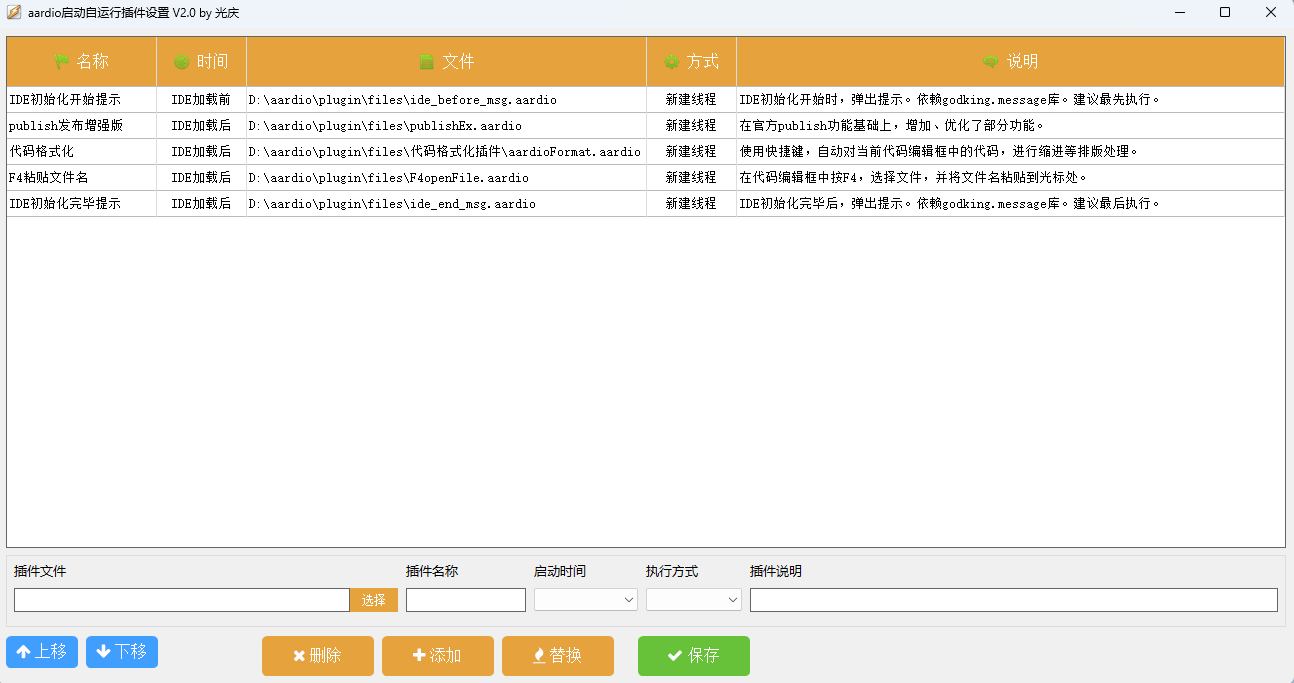Minimize the aardio plugin settings window
The height and width of the screenshot is (683, 1294).
click(x=1180, y=13)
